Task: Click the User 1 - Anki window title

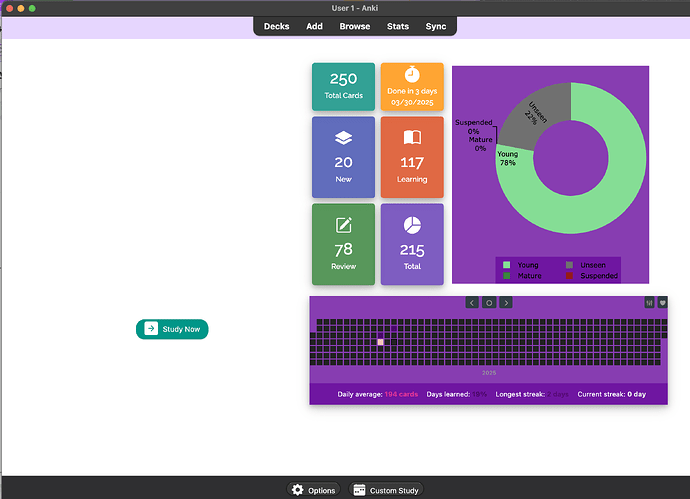Action: point(355,8)
